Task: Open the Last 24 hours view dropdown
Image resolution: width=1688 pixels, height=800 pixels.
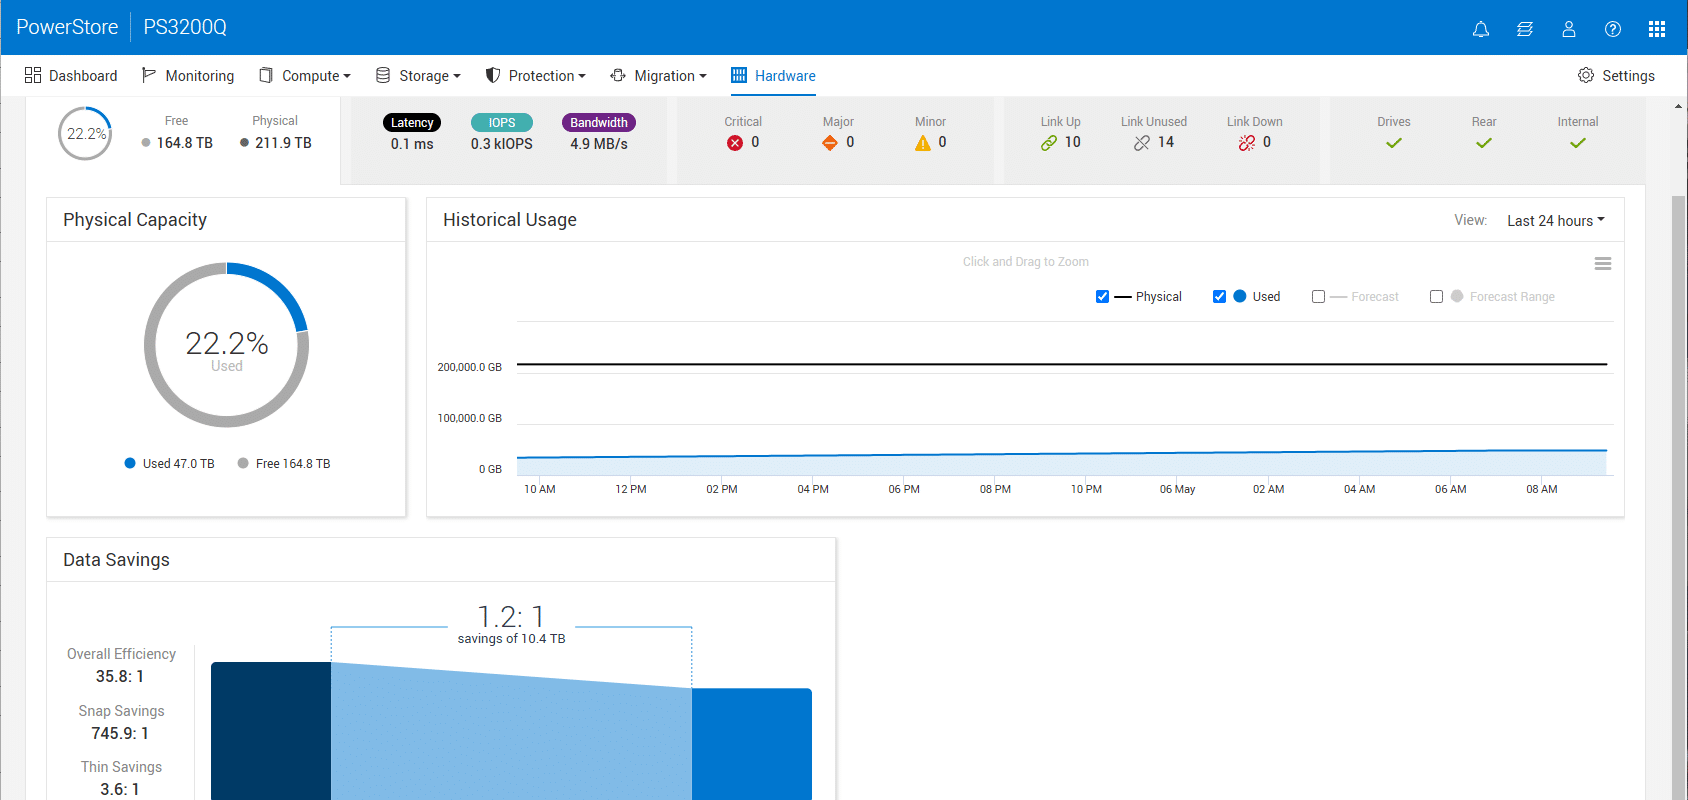Action: [x=1555, y=221]
